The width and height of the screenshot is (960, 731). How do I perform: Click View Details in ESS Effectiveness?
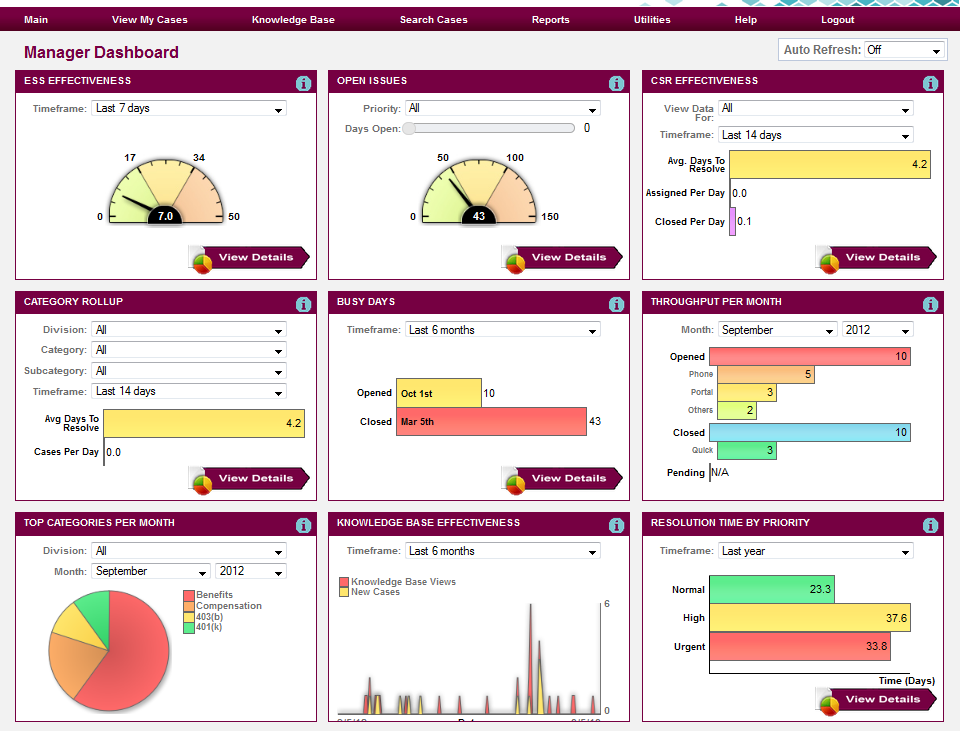pos(249,258)
